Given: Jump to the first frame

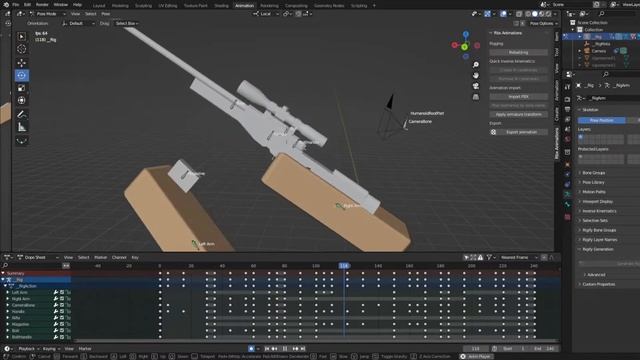Looking at the screenshot, I should pyautogui.click(x=267, y=349).
